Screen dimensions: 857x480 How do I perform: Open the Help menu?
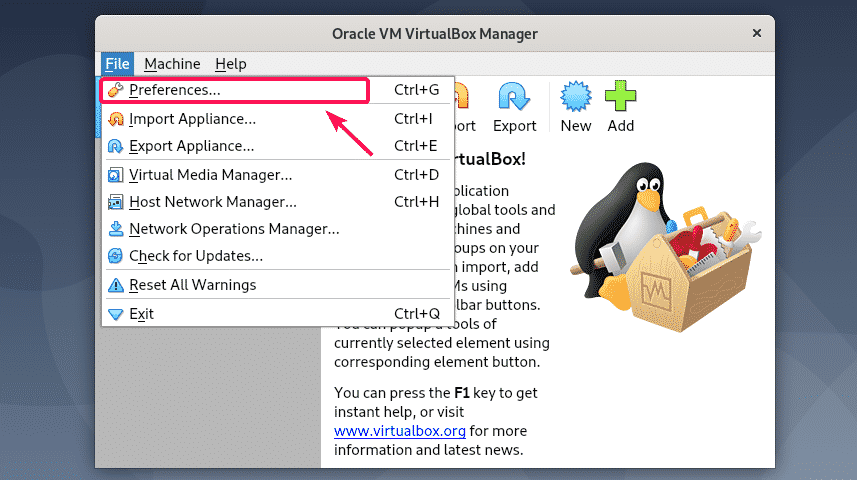[230, 64]
